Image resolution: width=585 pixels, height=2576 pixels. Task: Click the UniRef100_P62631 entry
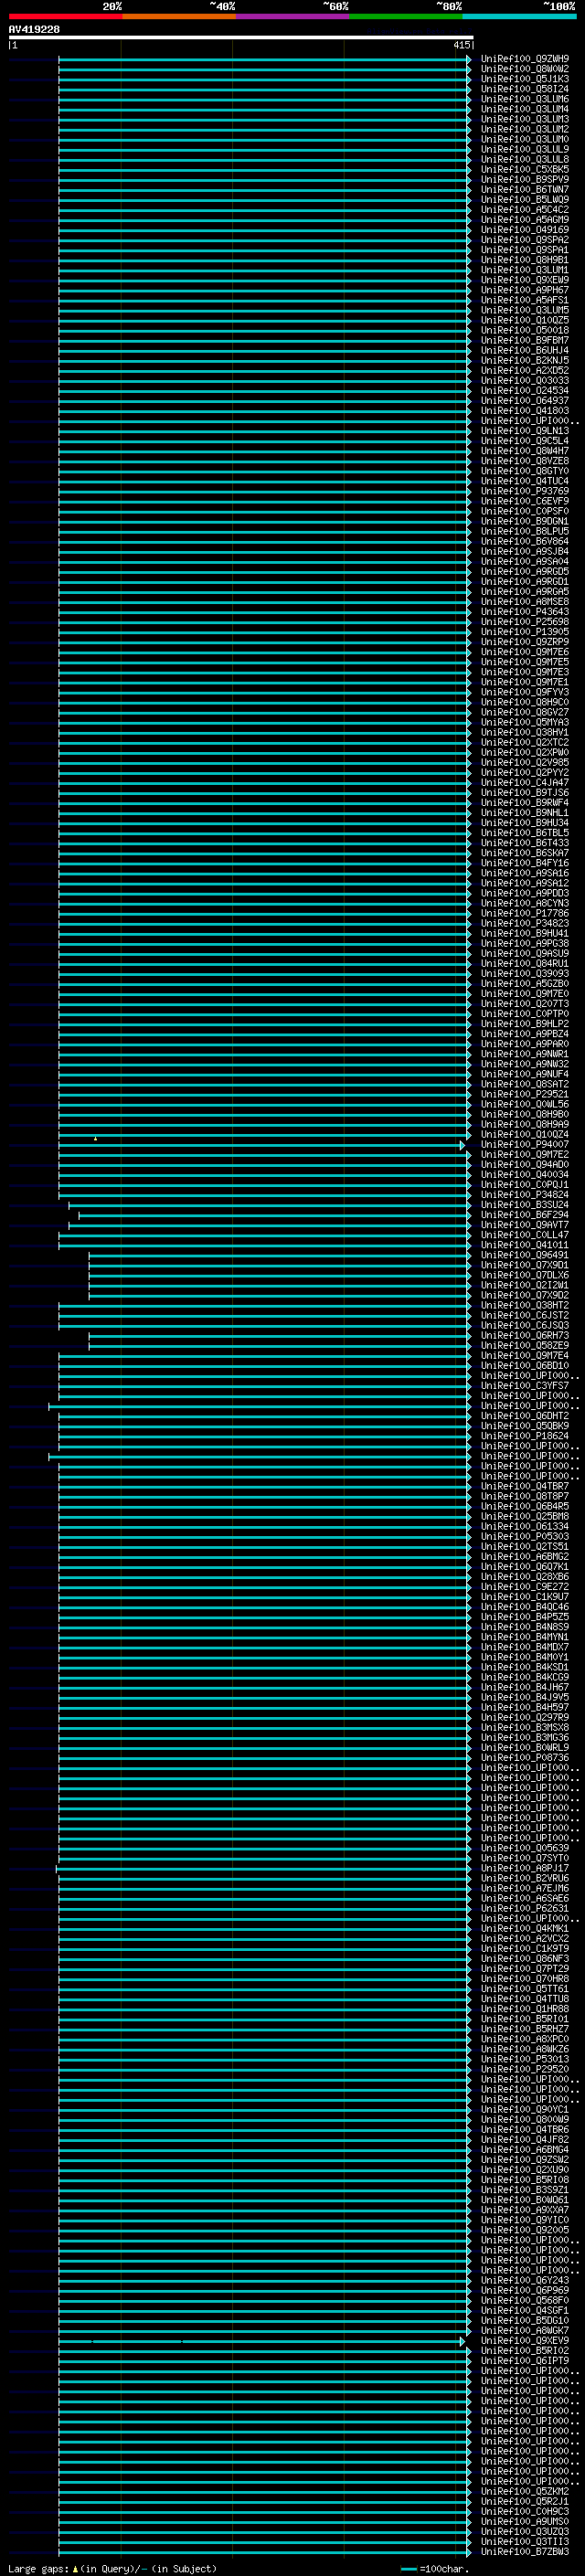525,1908
